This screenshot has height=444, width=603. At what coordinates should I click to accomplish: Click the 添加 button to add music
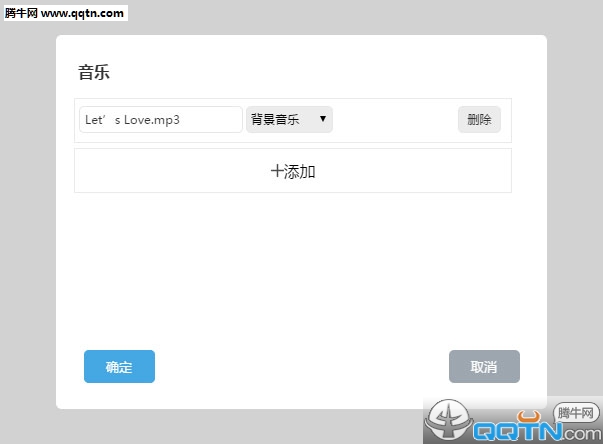tap(292, 171)
